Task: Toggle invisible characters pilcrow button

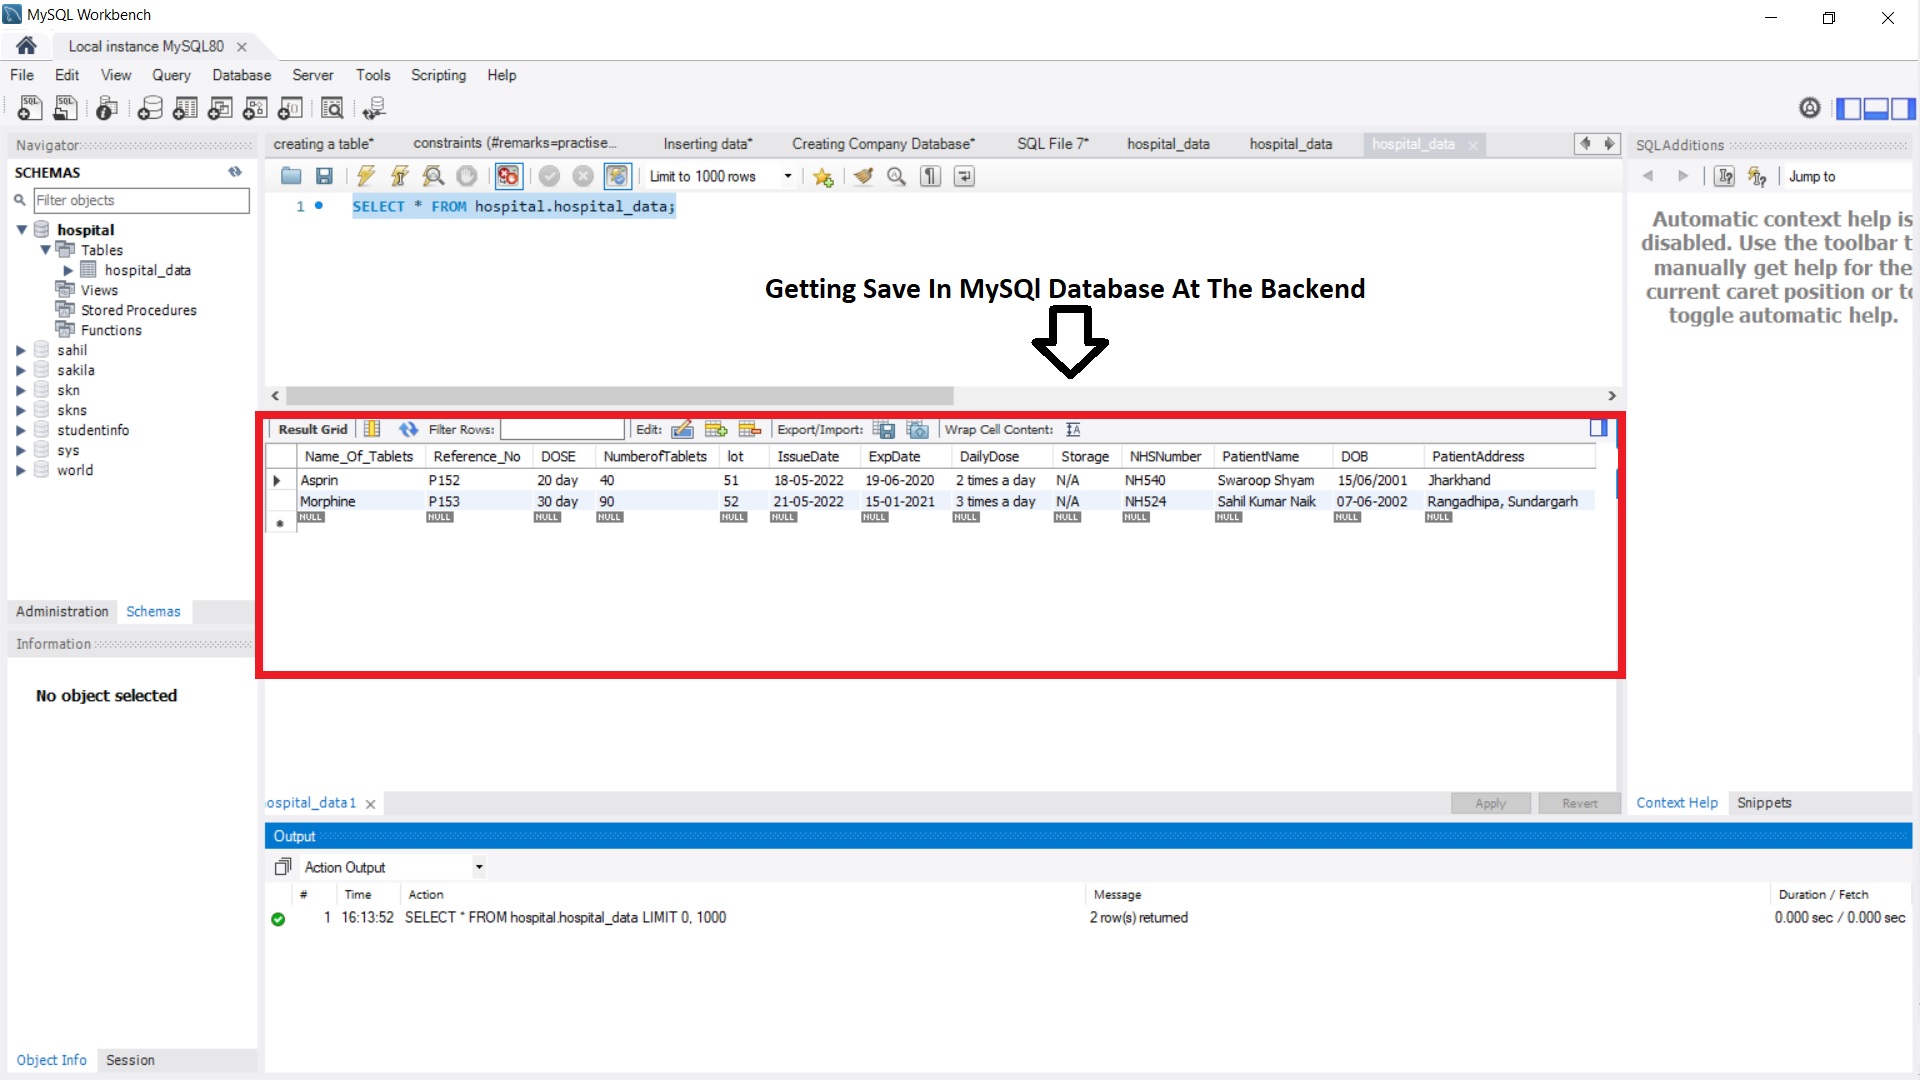Action: click(930, 176)
